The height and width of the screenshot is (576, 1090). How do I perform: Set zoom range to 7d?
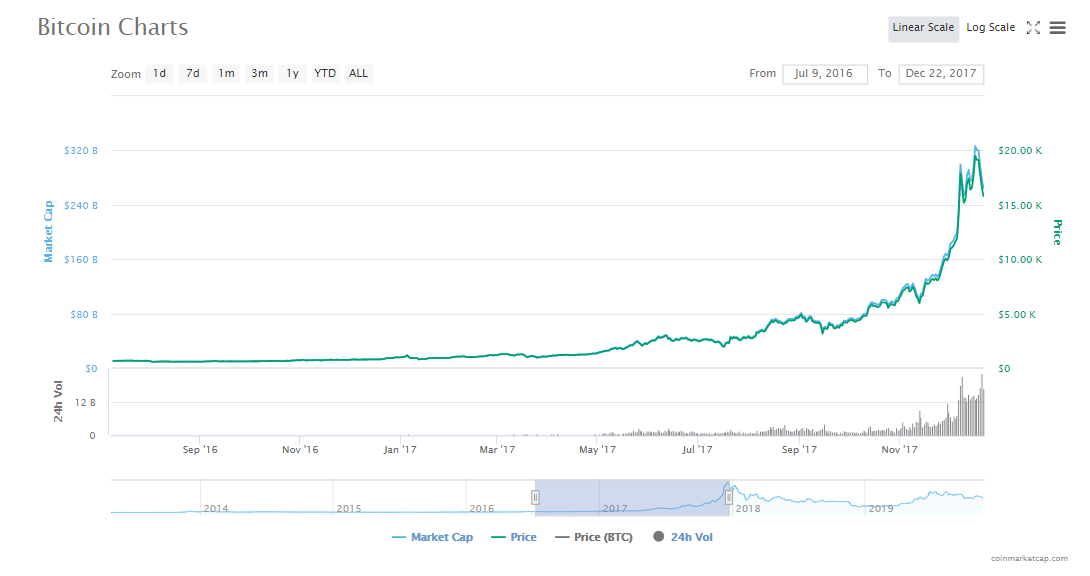[x=193, y=74]
